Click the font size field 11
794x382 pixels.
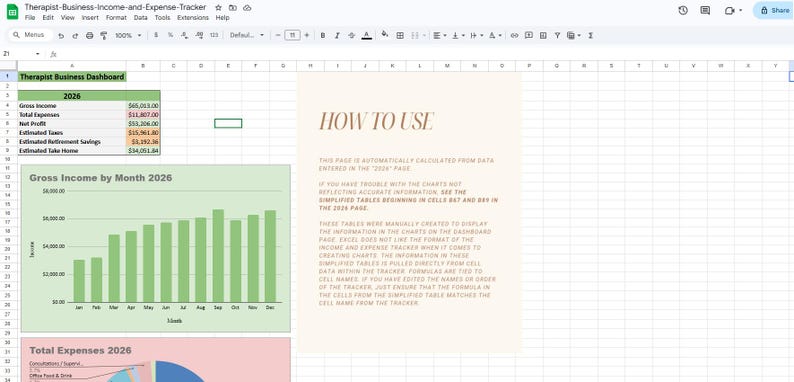(292, 35)
